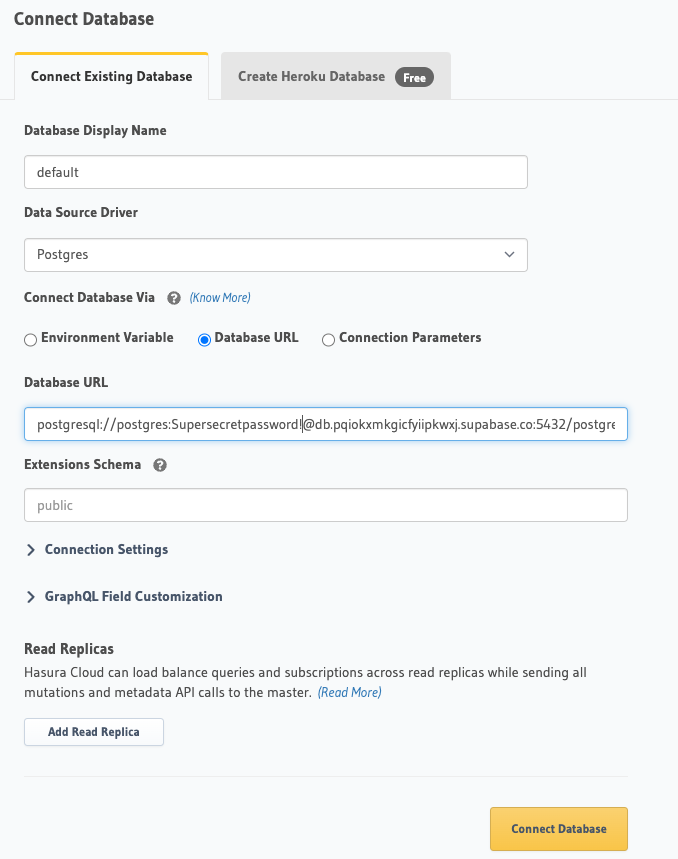Select the Connect Existing Database tab
The image size is (678, 859).
coord(111,76)
